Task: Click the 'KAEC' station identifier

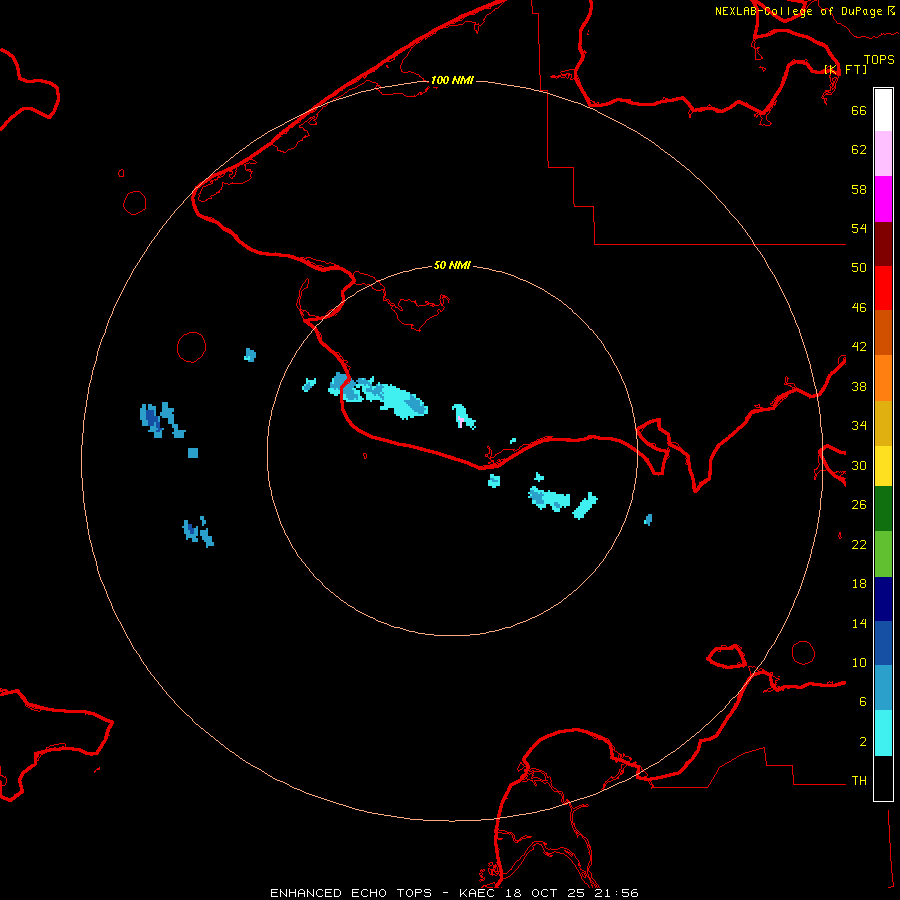Action: point(479,893)
